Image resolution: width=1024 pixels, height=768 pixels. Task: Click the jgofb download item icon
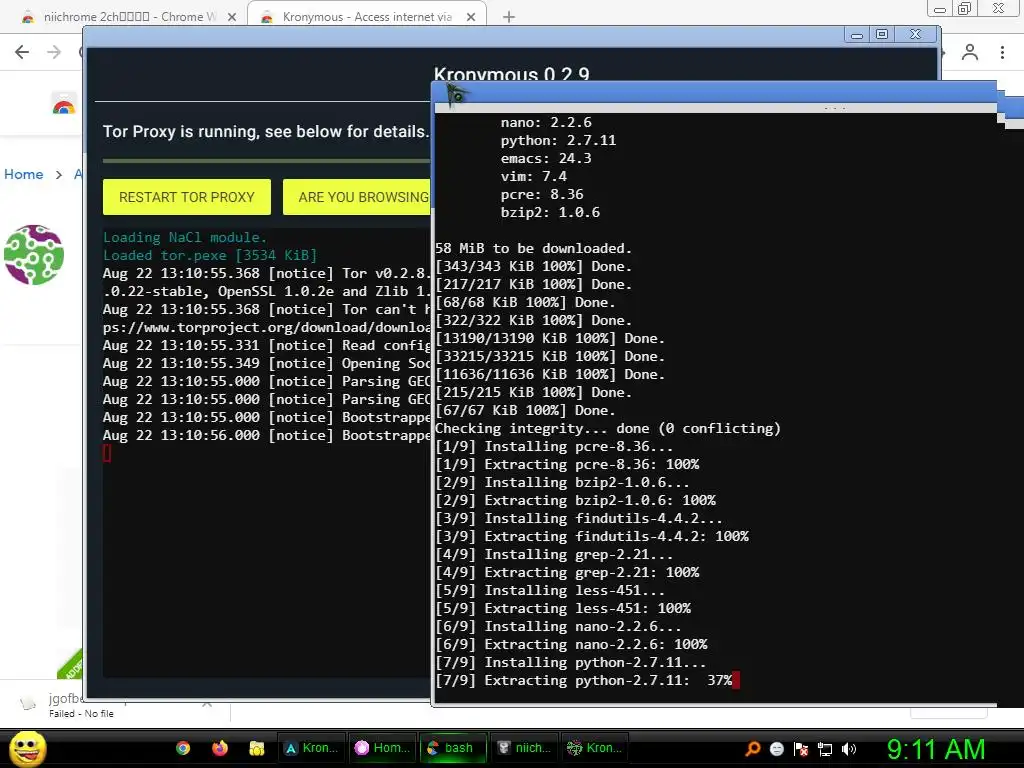(28, 703)
